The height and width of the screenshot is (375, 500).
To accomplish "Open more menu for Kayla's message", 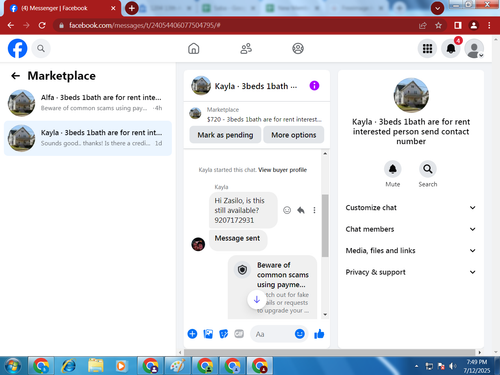I will [314, 210].
